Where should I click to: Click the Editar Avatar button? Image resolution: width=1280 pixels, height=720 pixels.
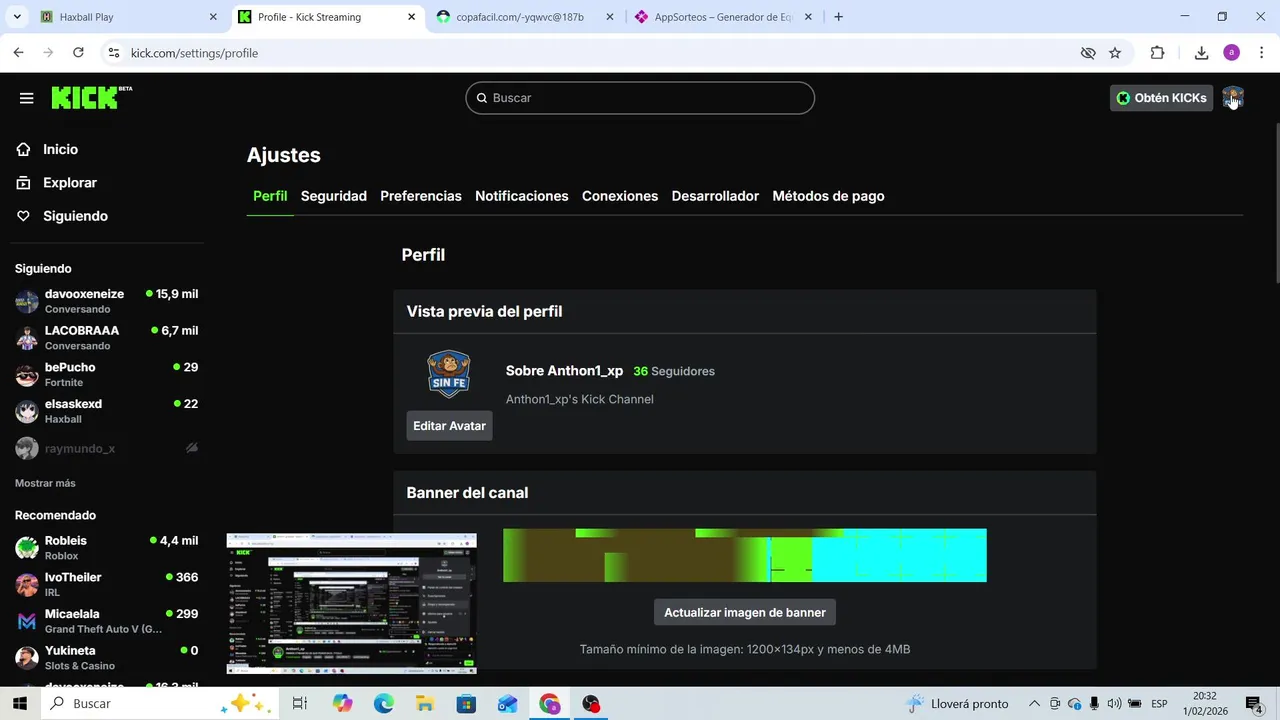(x=449, y=426)
